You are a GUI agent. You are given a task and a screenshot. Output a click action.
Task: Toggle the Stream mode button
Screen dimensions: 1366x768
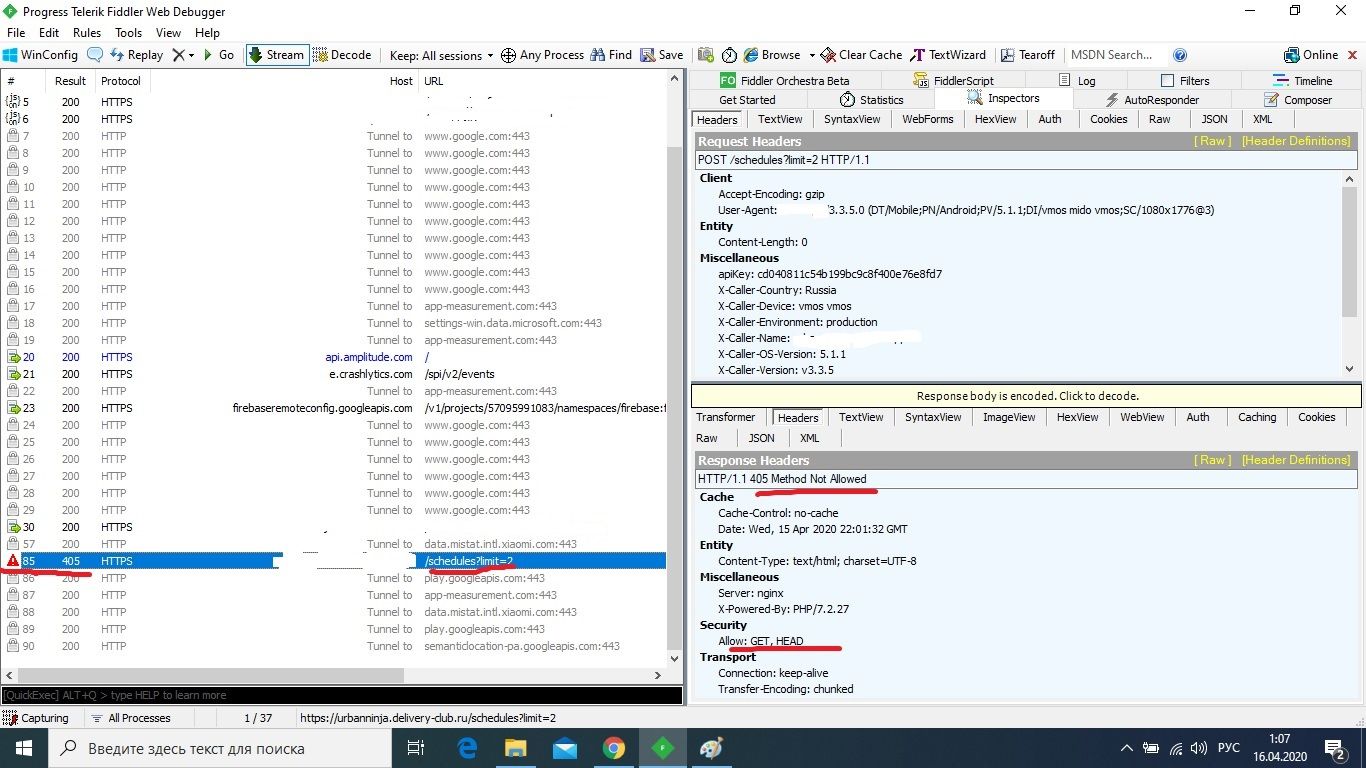[275, 55]
